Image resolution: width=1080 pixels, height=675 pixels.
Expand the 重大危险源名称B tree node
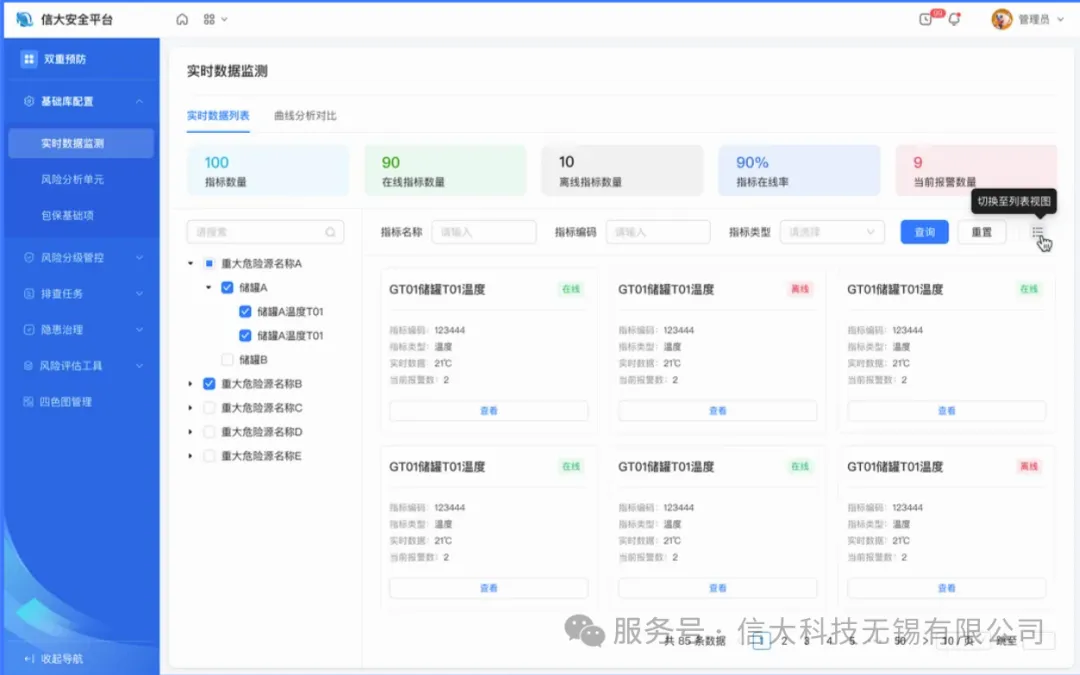[x=192, y=383]
